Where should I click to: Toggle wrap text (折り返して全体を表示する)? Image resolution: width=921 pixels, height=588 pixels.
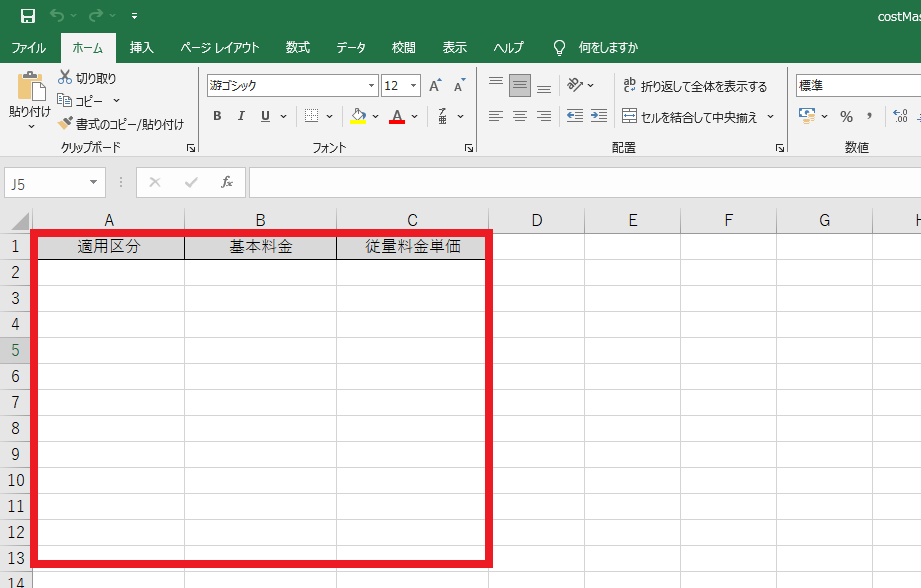coord(694,86)
